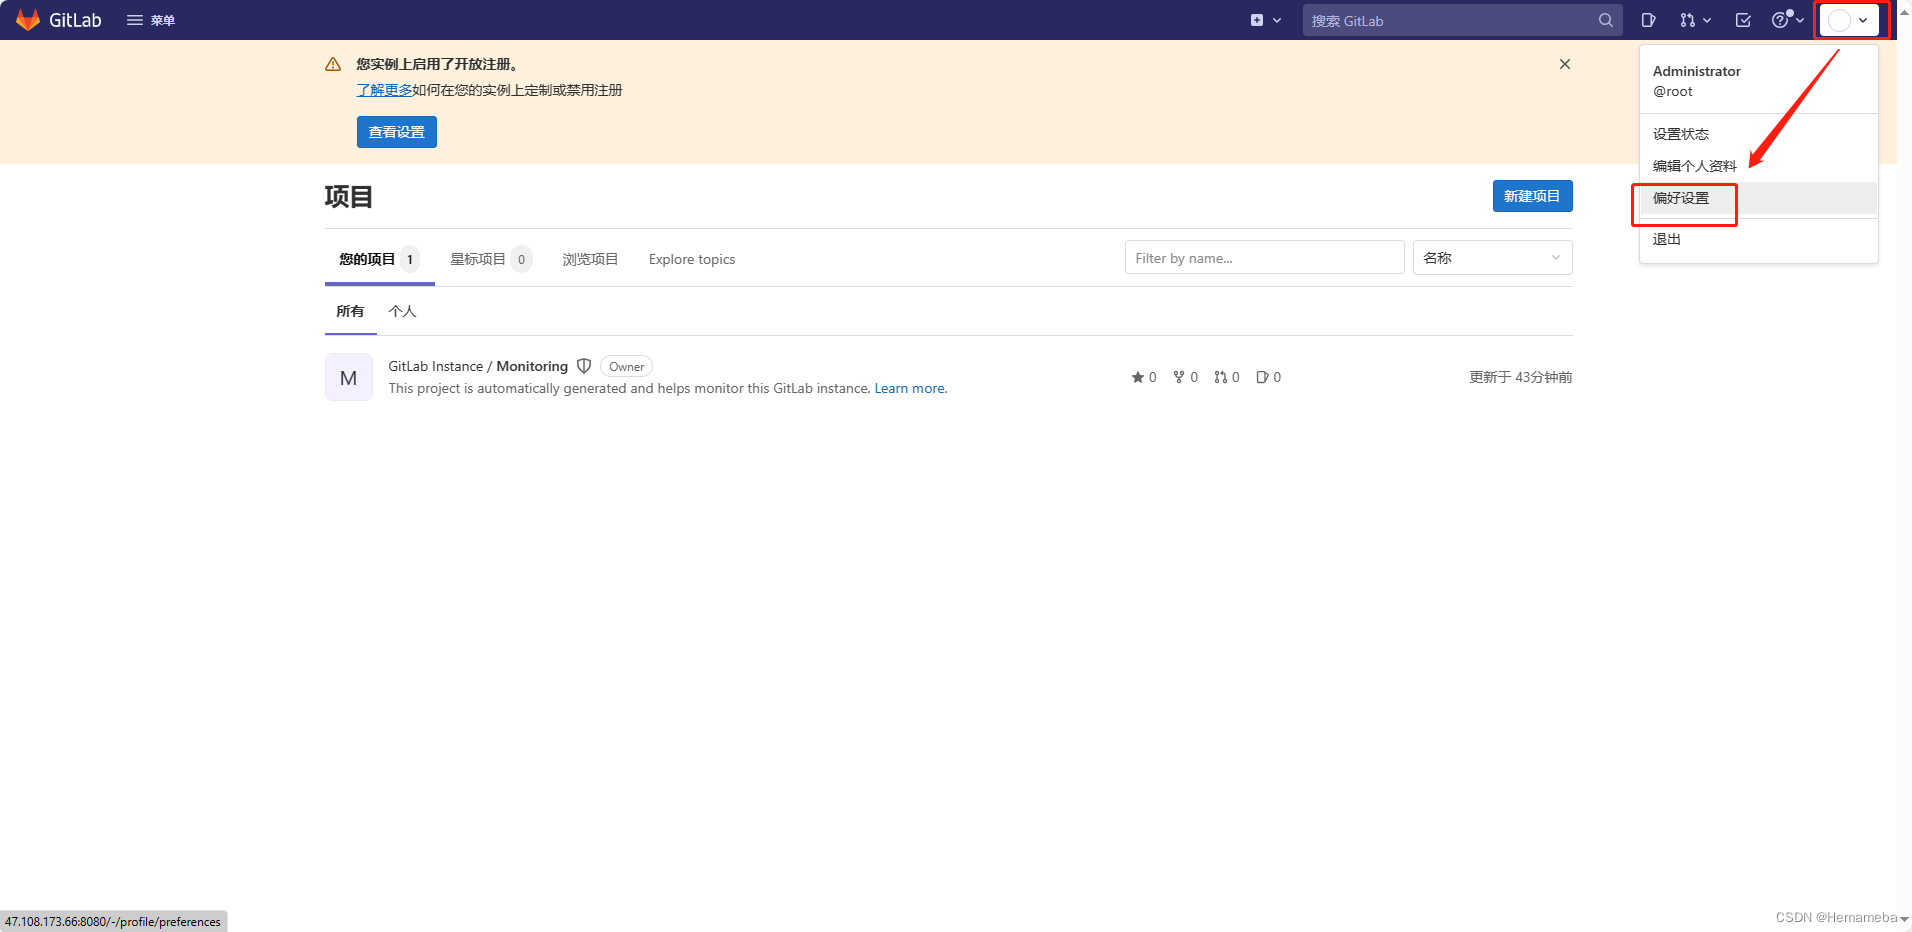
Task: Click the 新建项目 button
Action: pos(1531,196)
